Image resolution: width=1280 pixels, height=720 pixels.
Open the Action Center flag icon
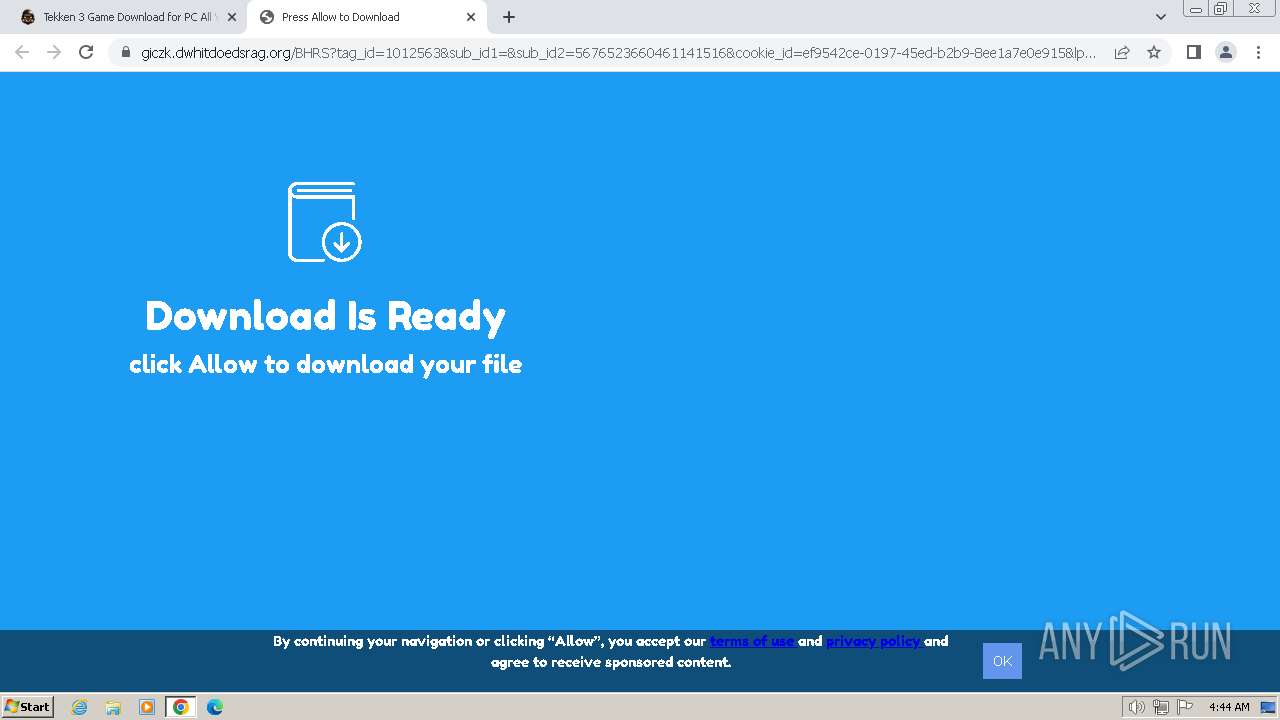pos(1185,707)
